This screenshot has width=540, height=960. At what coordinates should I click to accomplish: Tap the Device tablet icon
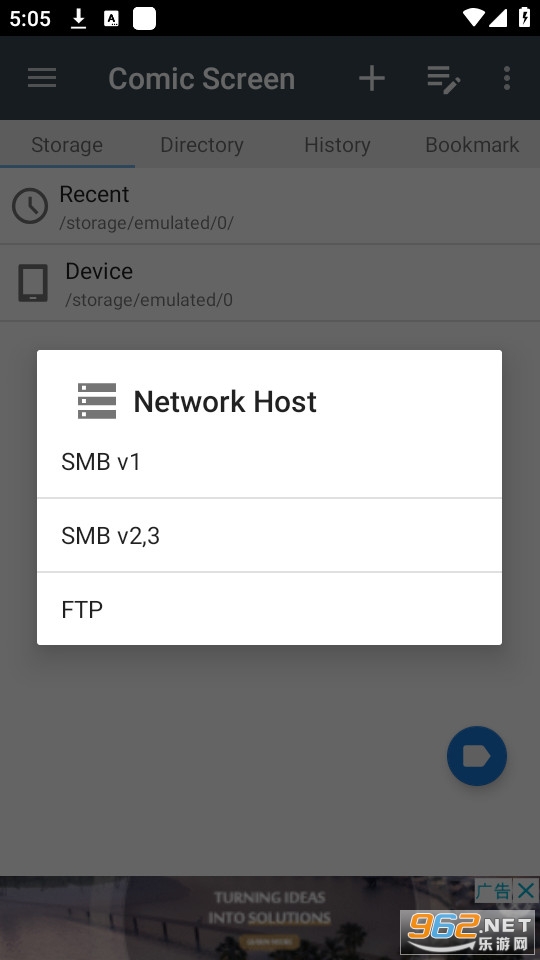32,283
